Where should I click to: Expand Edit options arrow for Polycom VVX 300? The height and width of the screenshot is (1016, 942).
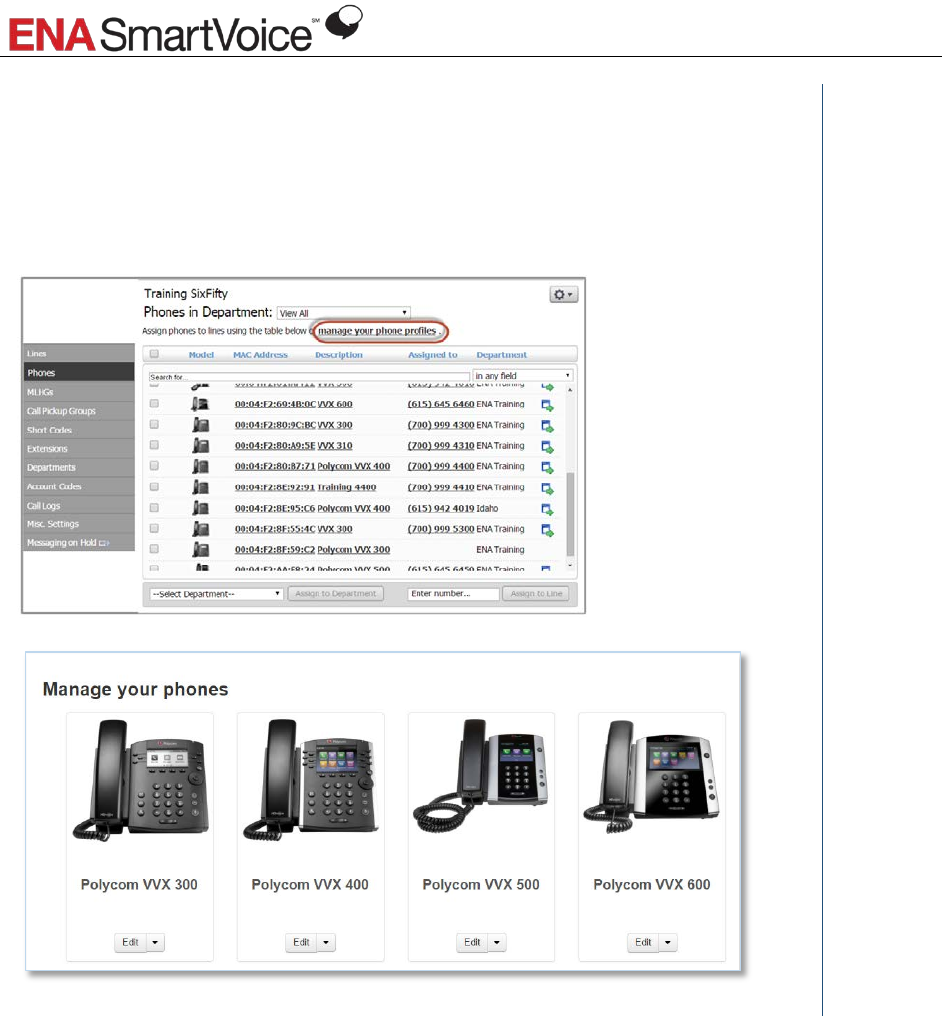click(155, 942)
